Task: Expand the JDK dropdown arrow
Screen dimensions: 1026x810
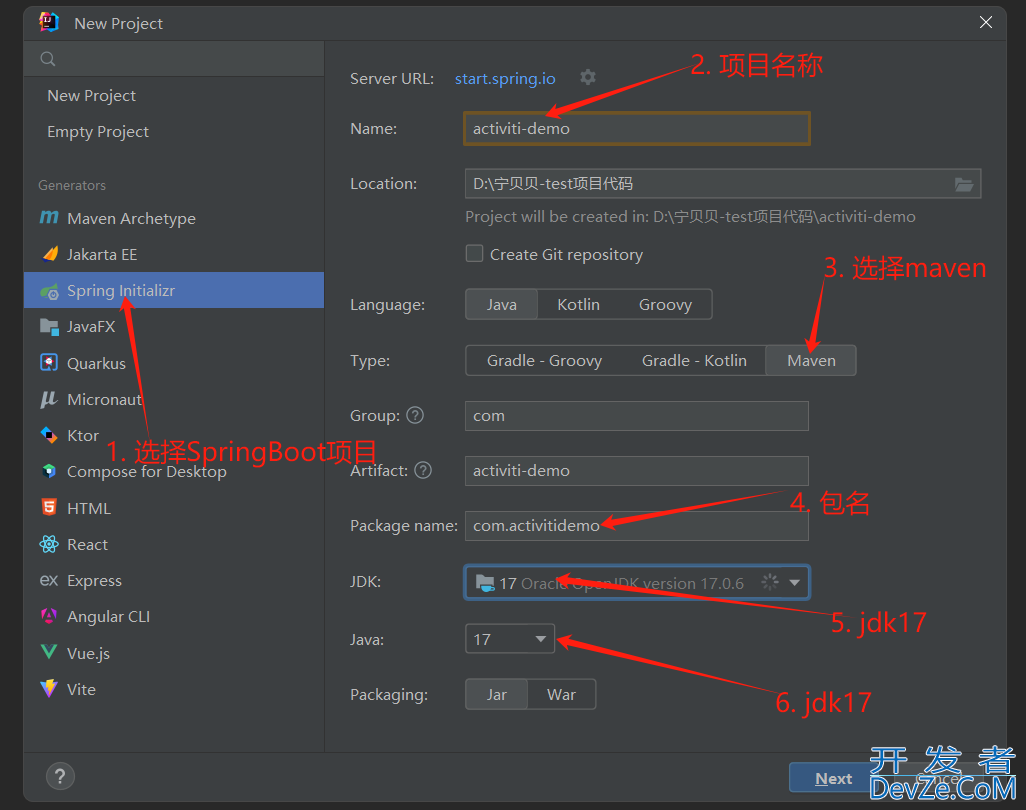Action: (x=794, y=582)
